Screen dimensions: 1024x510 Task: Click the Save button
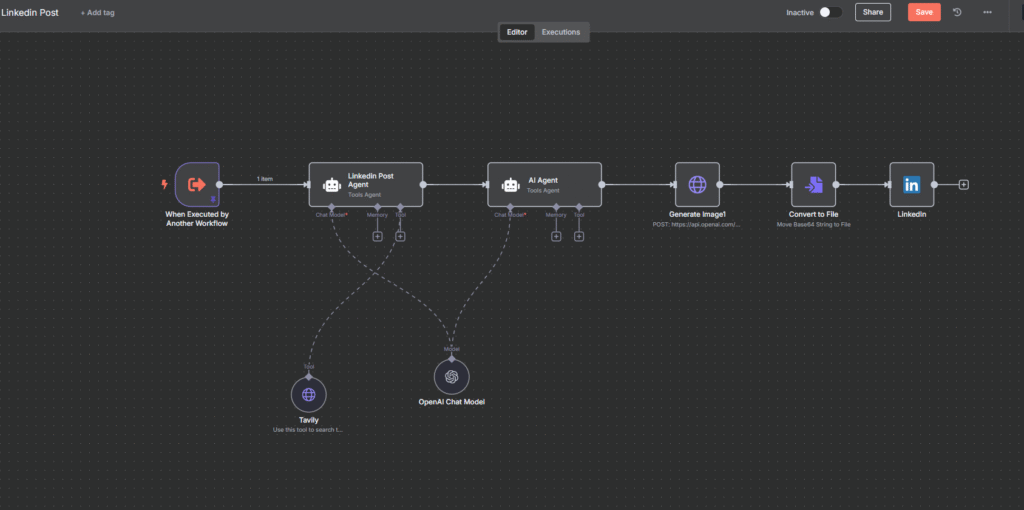pyautogui.click(x=923, y=12)
